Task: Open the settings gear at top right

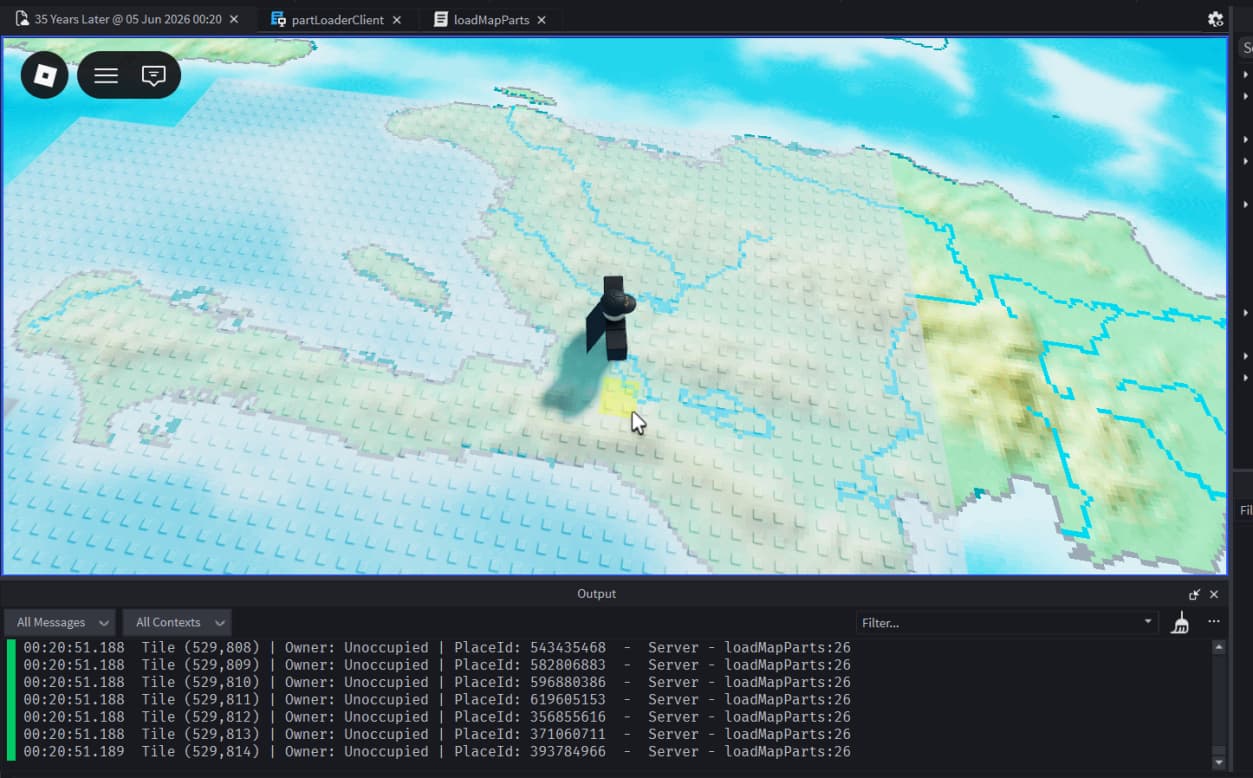Action: 1215,19
